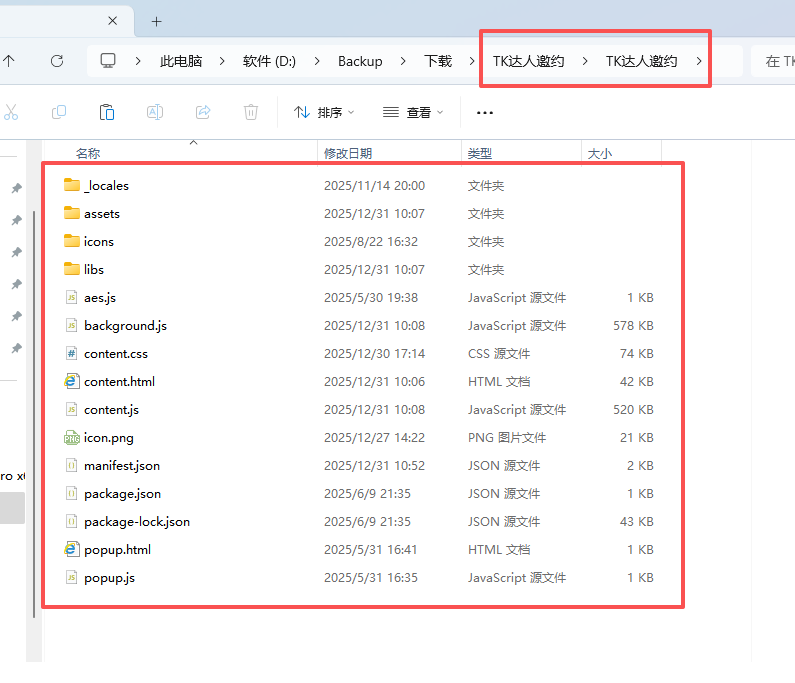Open the three-dots more options menu
Image resolution: width=795 pixels, height=683 pixels.
click(485, 113)
